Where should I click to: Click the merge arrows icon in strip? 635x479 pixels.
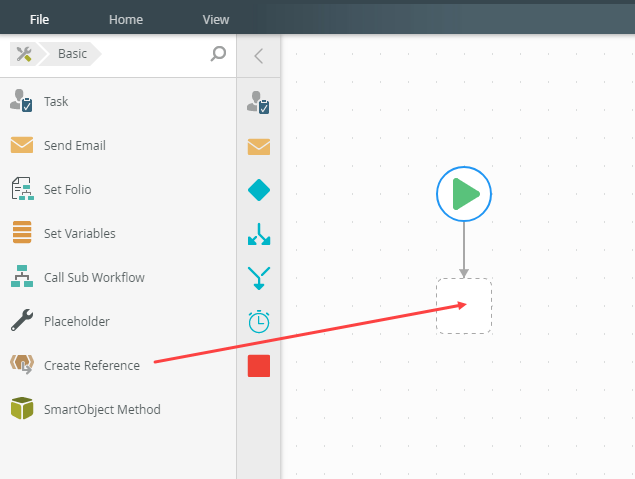coord(259,278)
